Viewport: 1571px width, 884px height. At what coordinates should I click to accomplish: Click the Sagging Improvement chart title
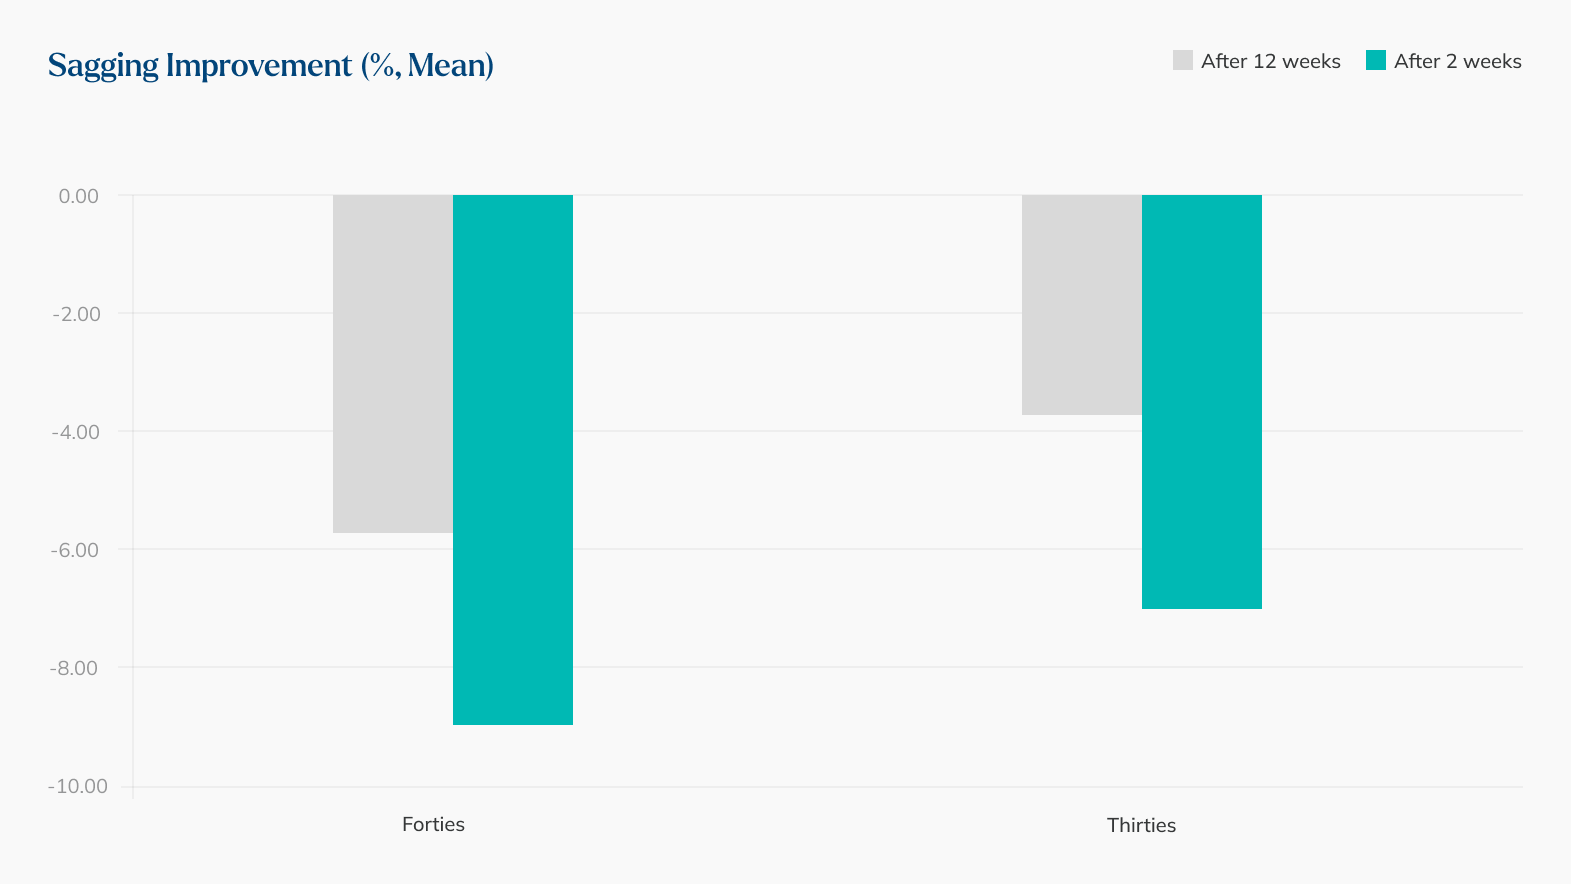[x=271, y=65]
